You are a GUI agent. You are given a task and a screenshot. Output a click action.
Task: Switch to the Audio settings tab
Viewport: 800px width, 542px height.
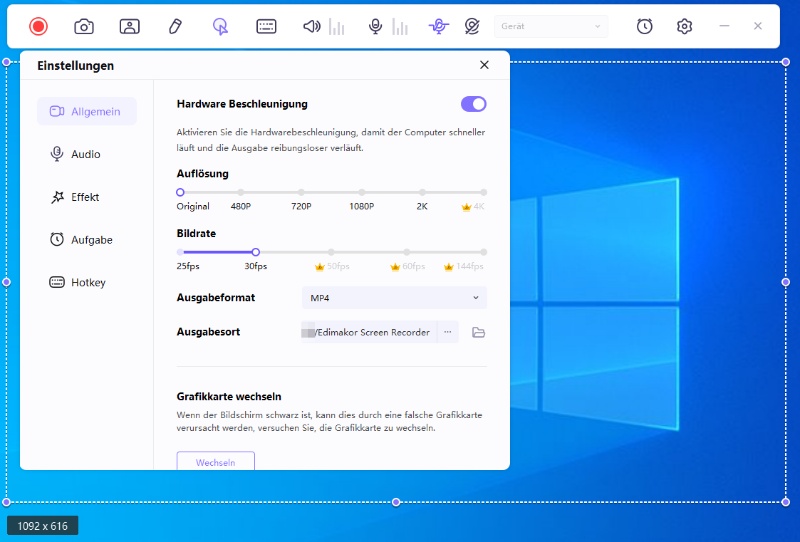click(x=86, y=154)
